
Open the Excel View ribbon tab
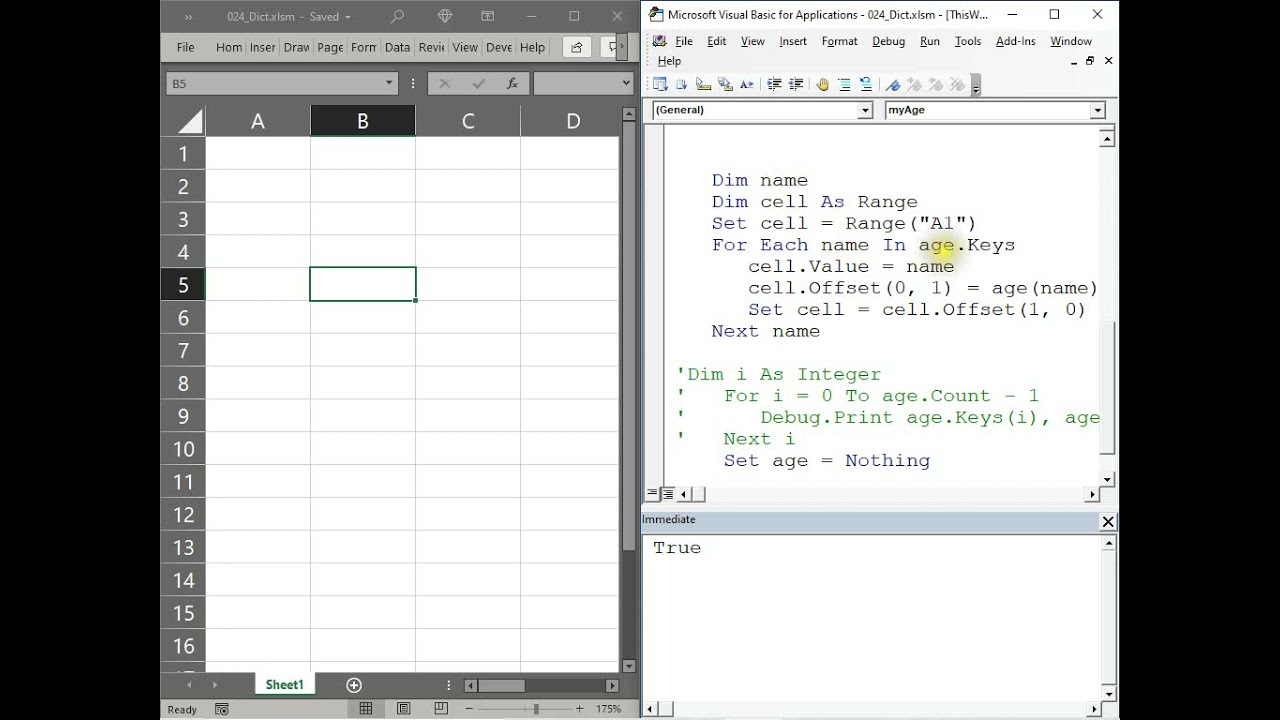pyautogui.click(x=465, y=47)
